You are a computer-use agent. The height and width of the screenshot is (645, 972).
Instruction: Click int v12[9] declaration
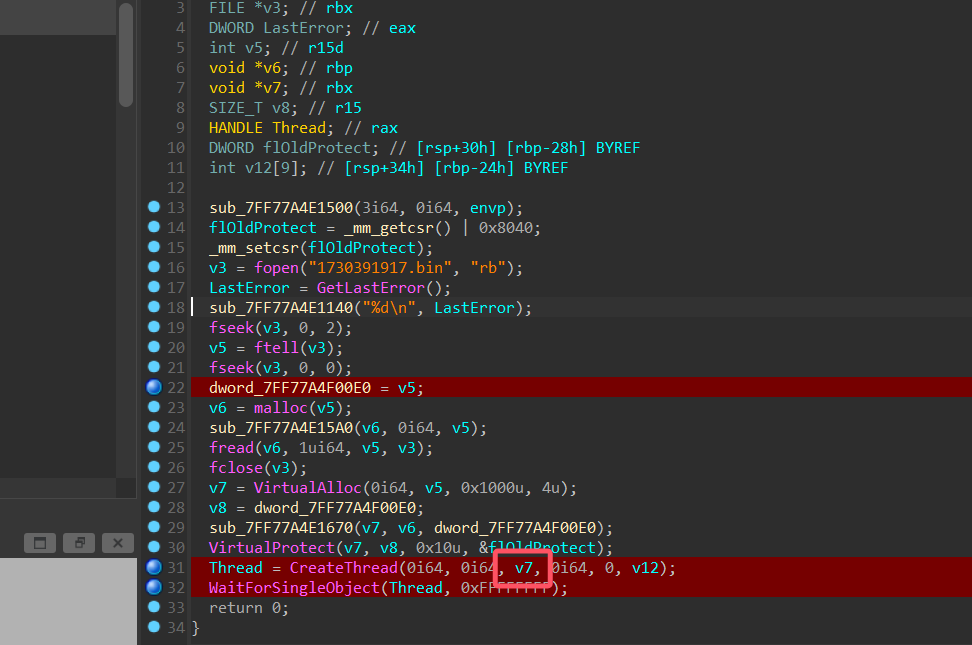[258, 168]
